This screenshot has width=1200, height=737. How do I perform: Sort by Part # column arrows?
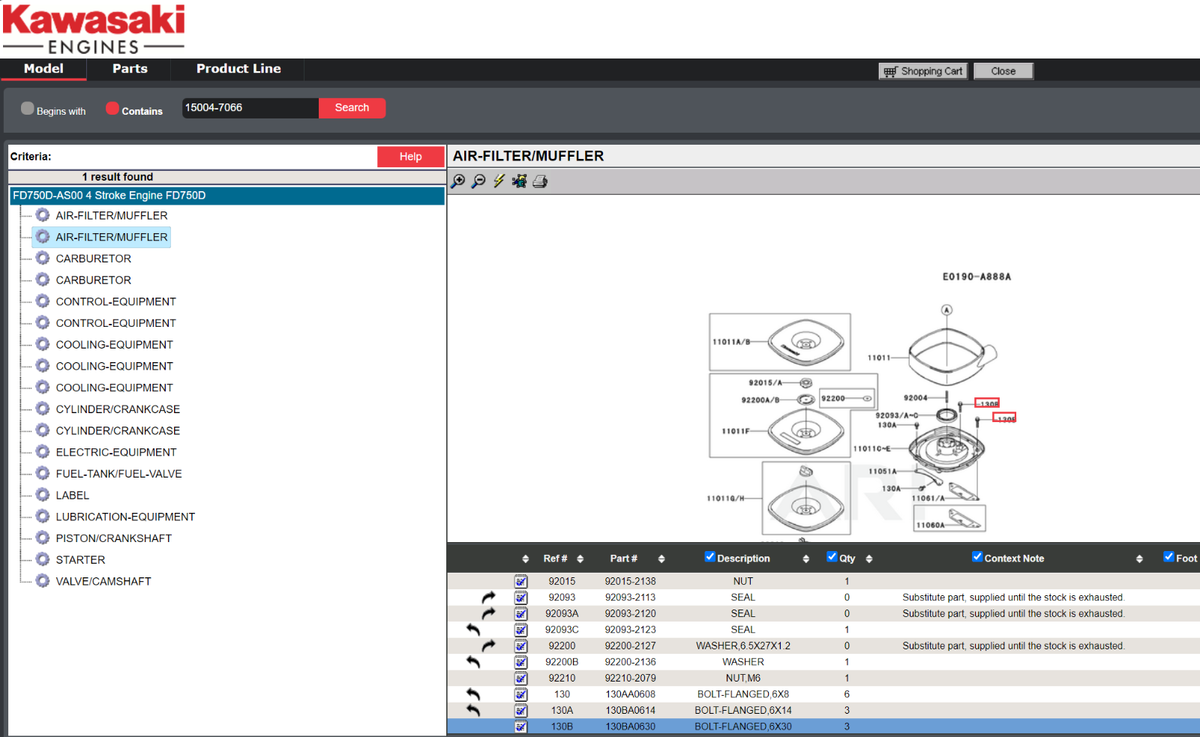pyautogui.click(x=661, y=559)
